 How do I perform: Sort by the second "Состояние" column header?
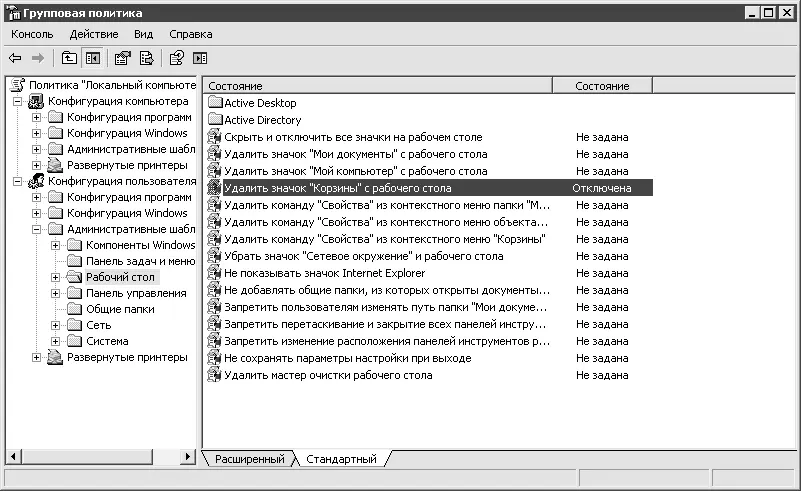tap(602, 87)
